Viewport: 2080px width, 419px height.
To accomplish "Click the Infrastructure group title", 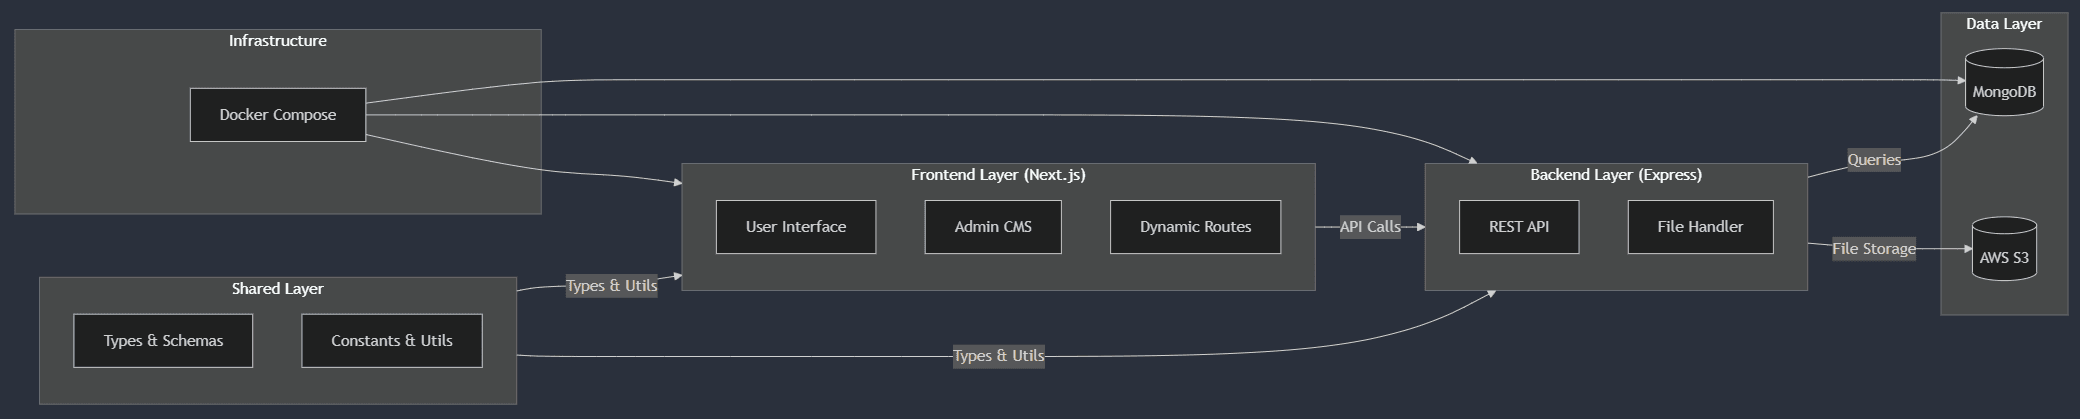I will tap(277, 41).
